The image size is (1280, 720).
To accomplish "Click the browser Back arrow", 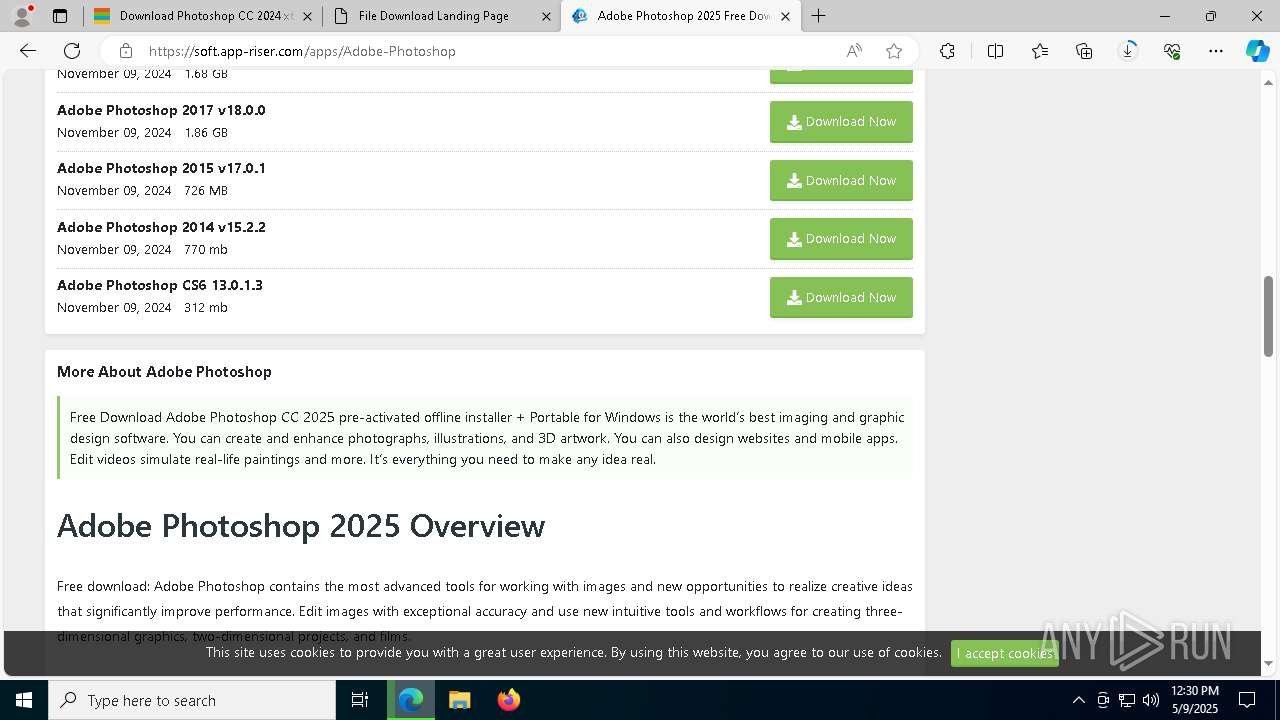I will (28, 51).
